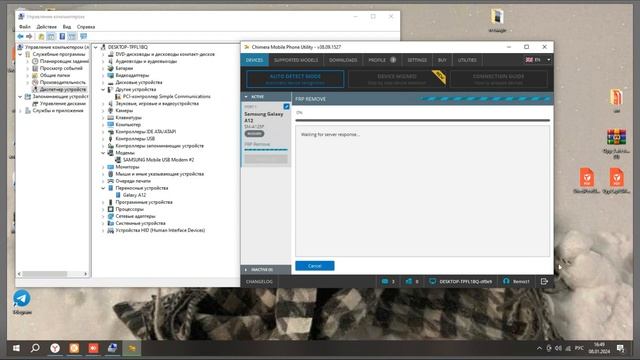640x360 pixels.
Task: Click the credits icon in Chimera status bar
Action: coord(385,281)
